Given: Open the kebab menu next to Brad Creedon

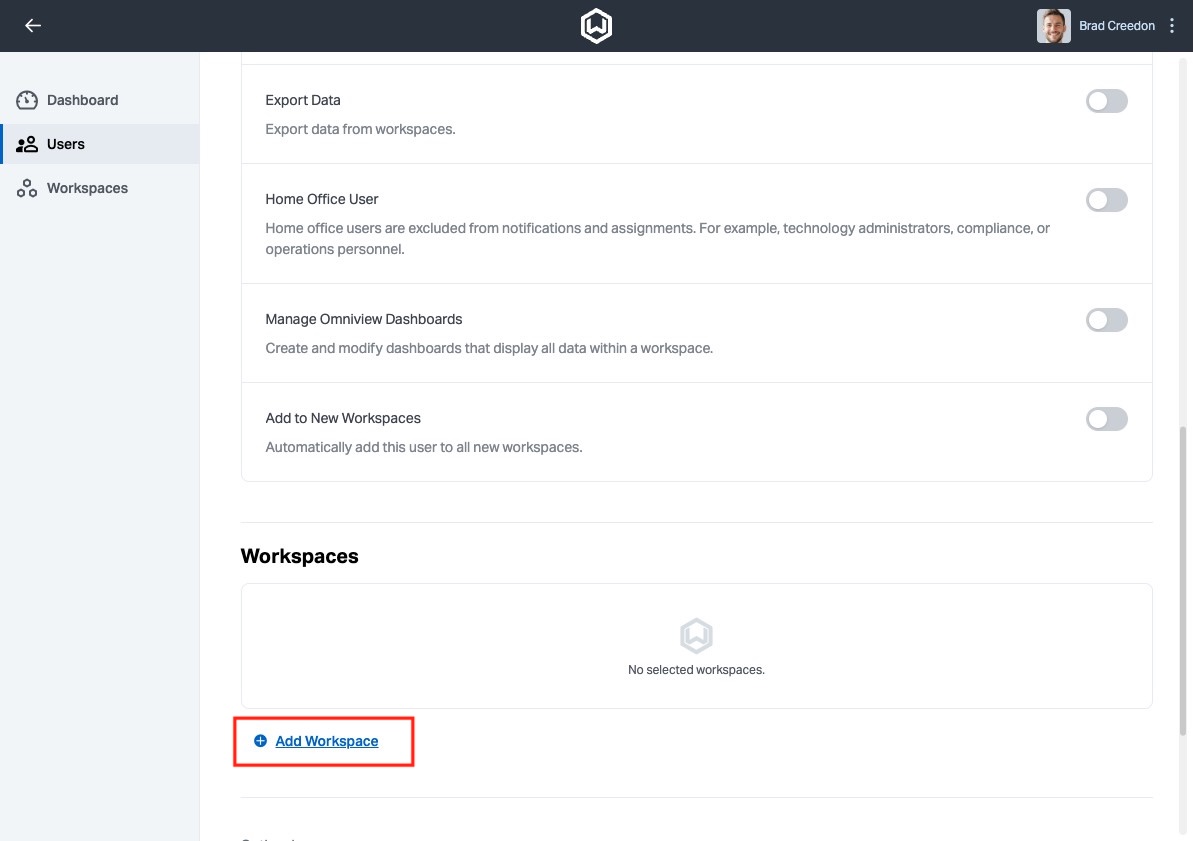Looking at the screenshot, I should pyautogui.click(x=1171, y=25).
